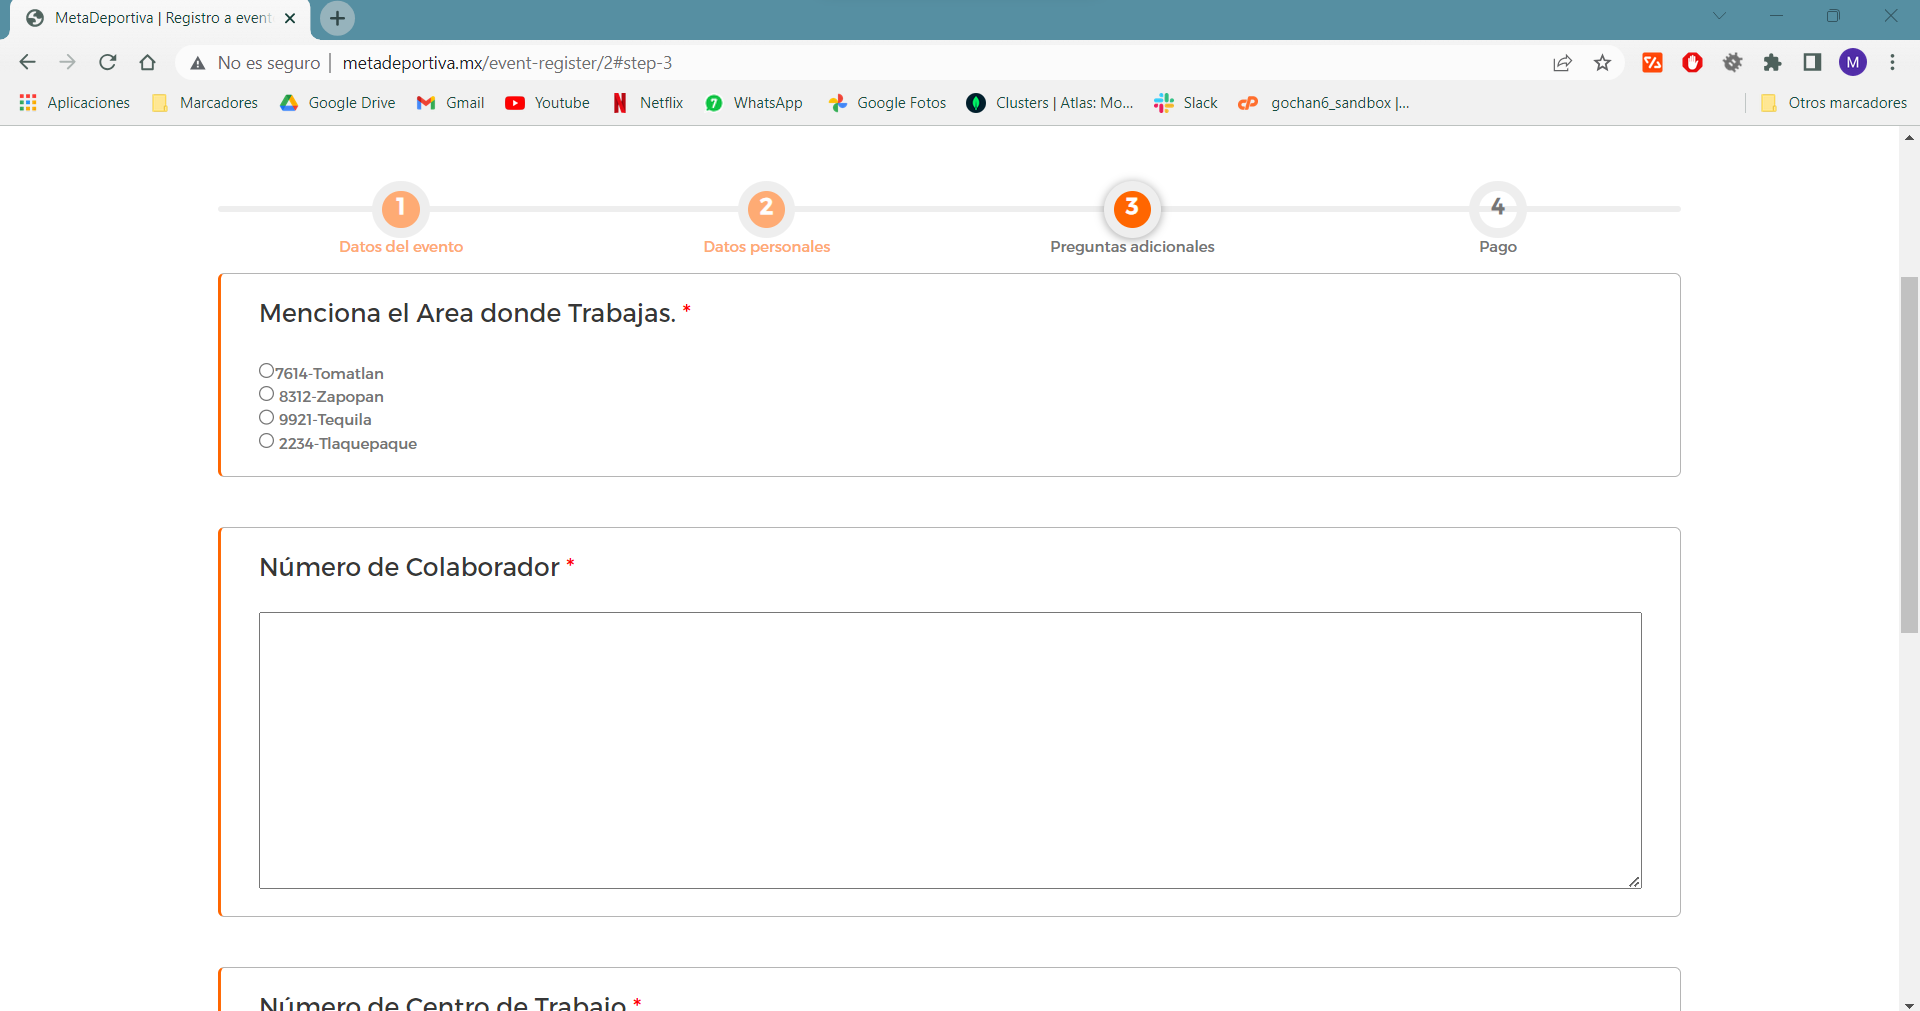Toggle the browser side panel icon
The height and width of the screenshot is (1011, 1920).
pyautogui.click(x=1812, y=63)
